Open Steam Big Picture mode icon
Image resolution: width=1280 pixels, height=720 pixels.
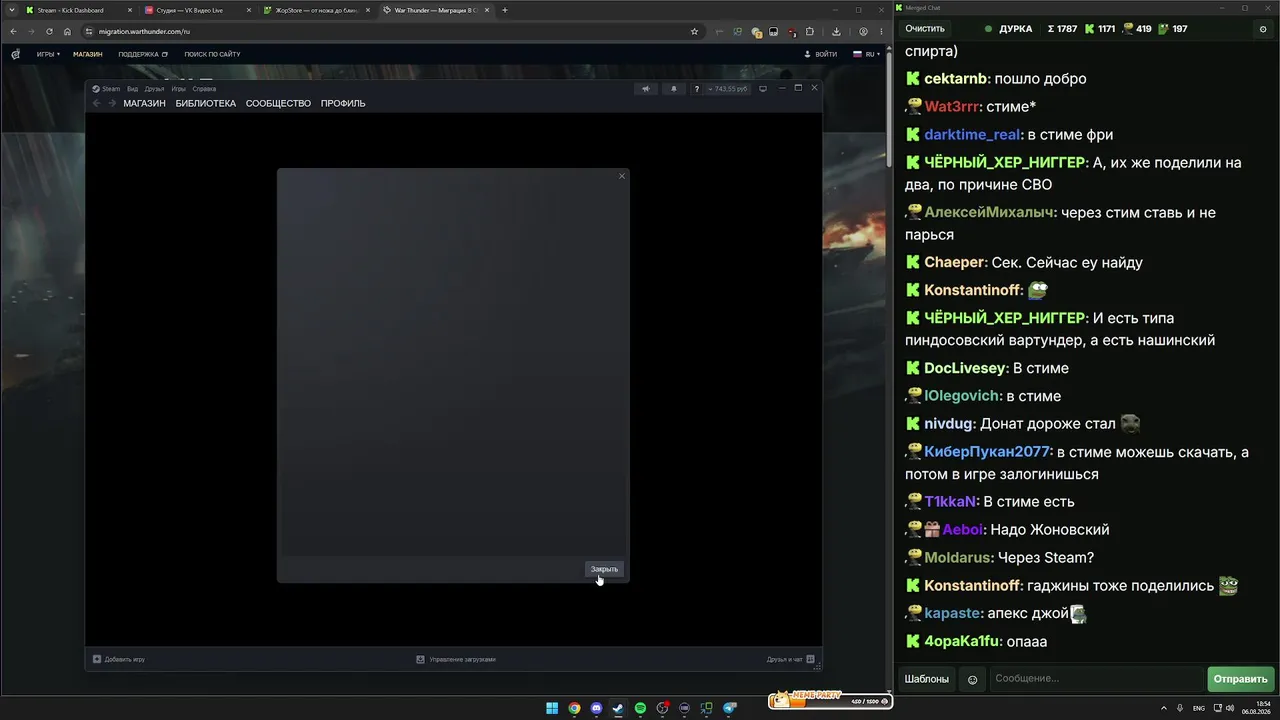763,89
